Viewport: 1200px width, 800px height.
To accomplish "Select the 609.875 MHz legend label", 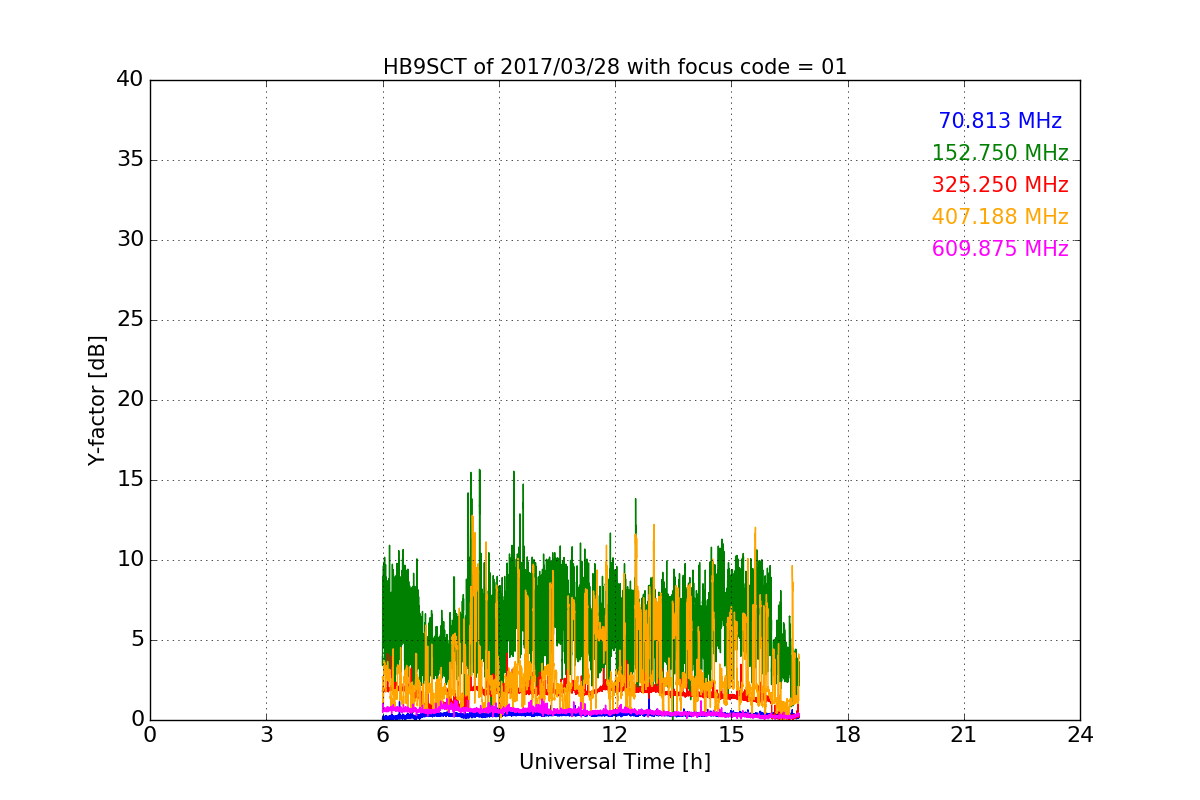I will click(x=1000, y=249).
